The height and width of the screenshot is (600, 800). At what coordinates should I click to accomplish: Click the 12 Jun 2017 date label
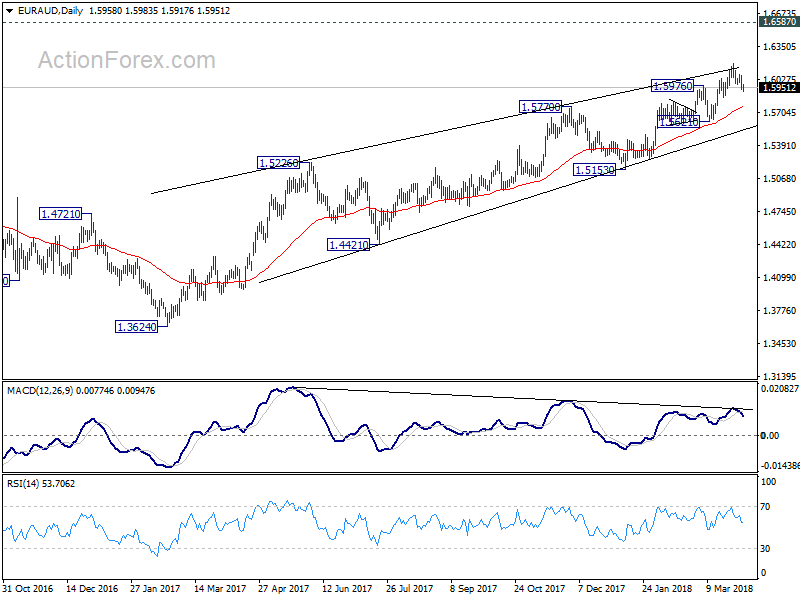click(x=347, y=588)
